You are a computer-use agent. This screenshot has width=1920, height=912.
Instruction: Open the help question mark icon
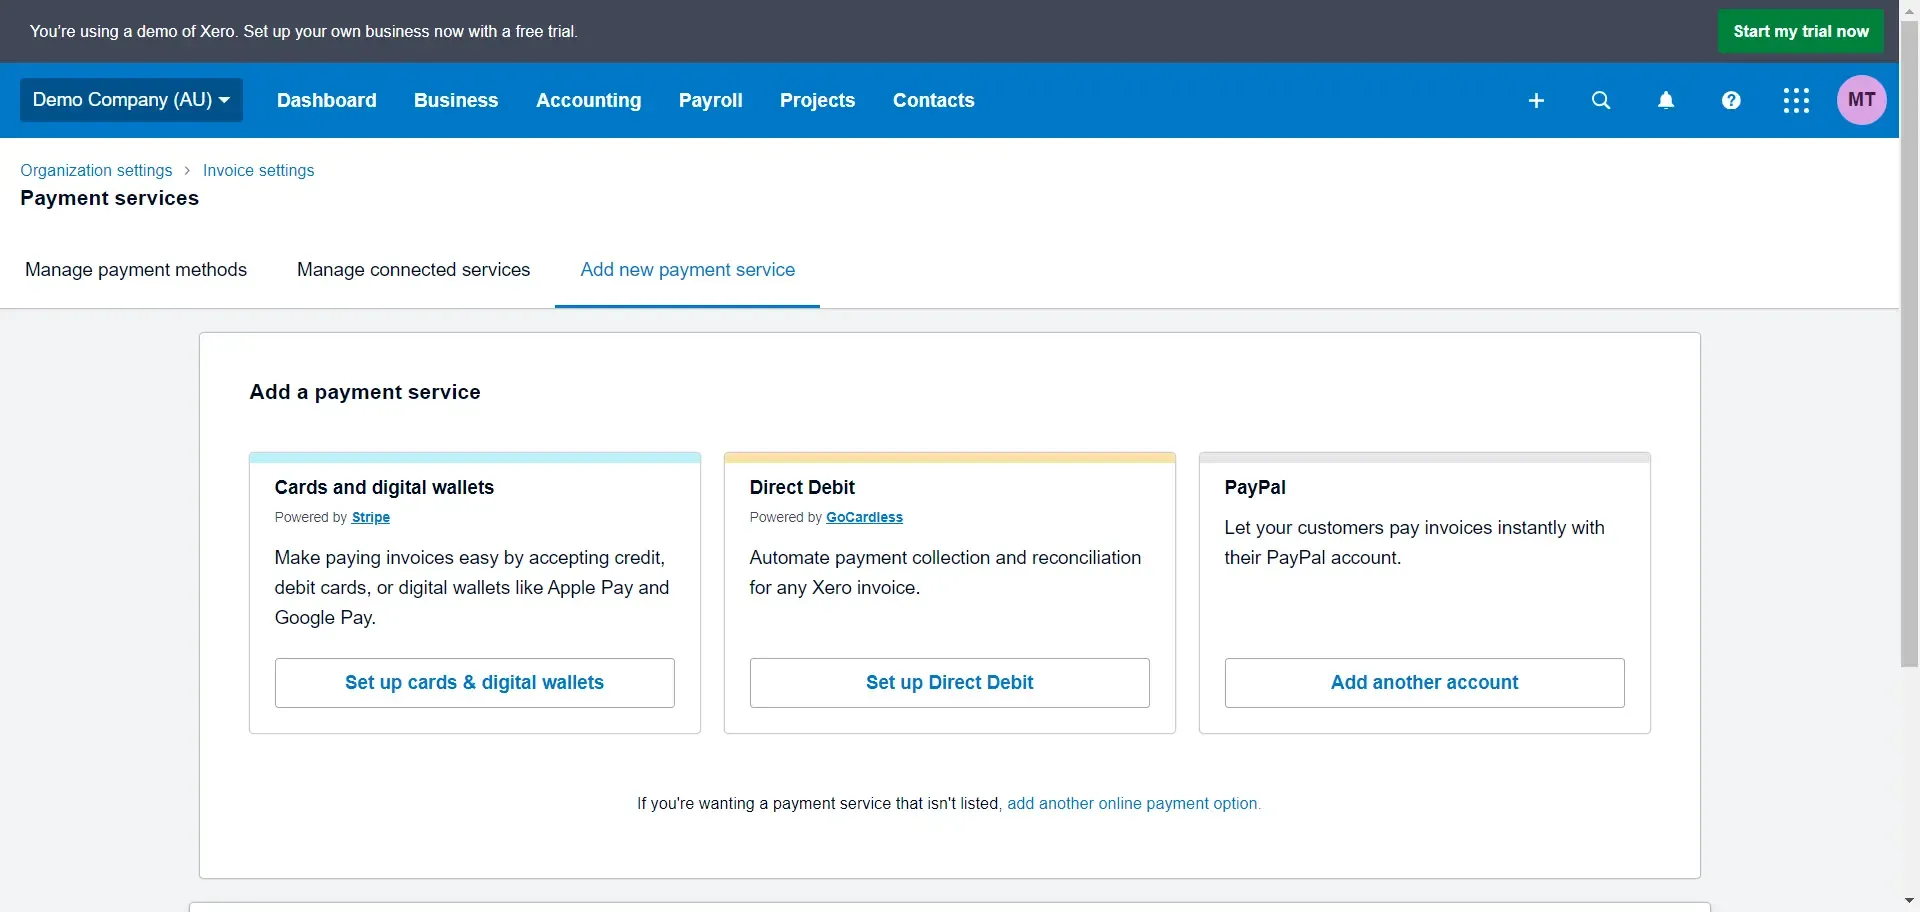(x=1731, y=100)
